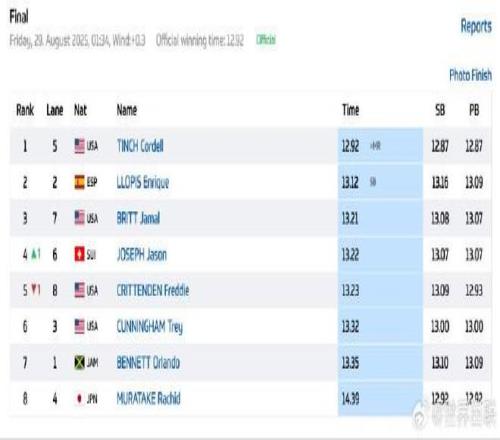This screenshot has width=500, height=440.
Task: Click the green Official status badge
Action: pos(266,40)
